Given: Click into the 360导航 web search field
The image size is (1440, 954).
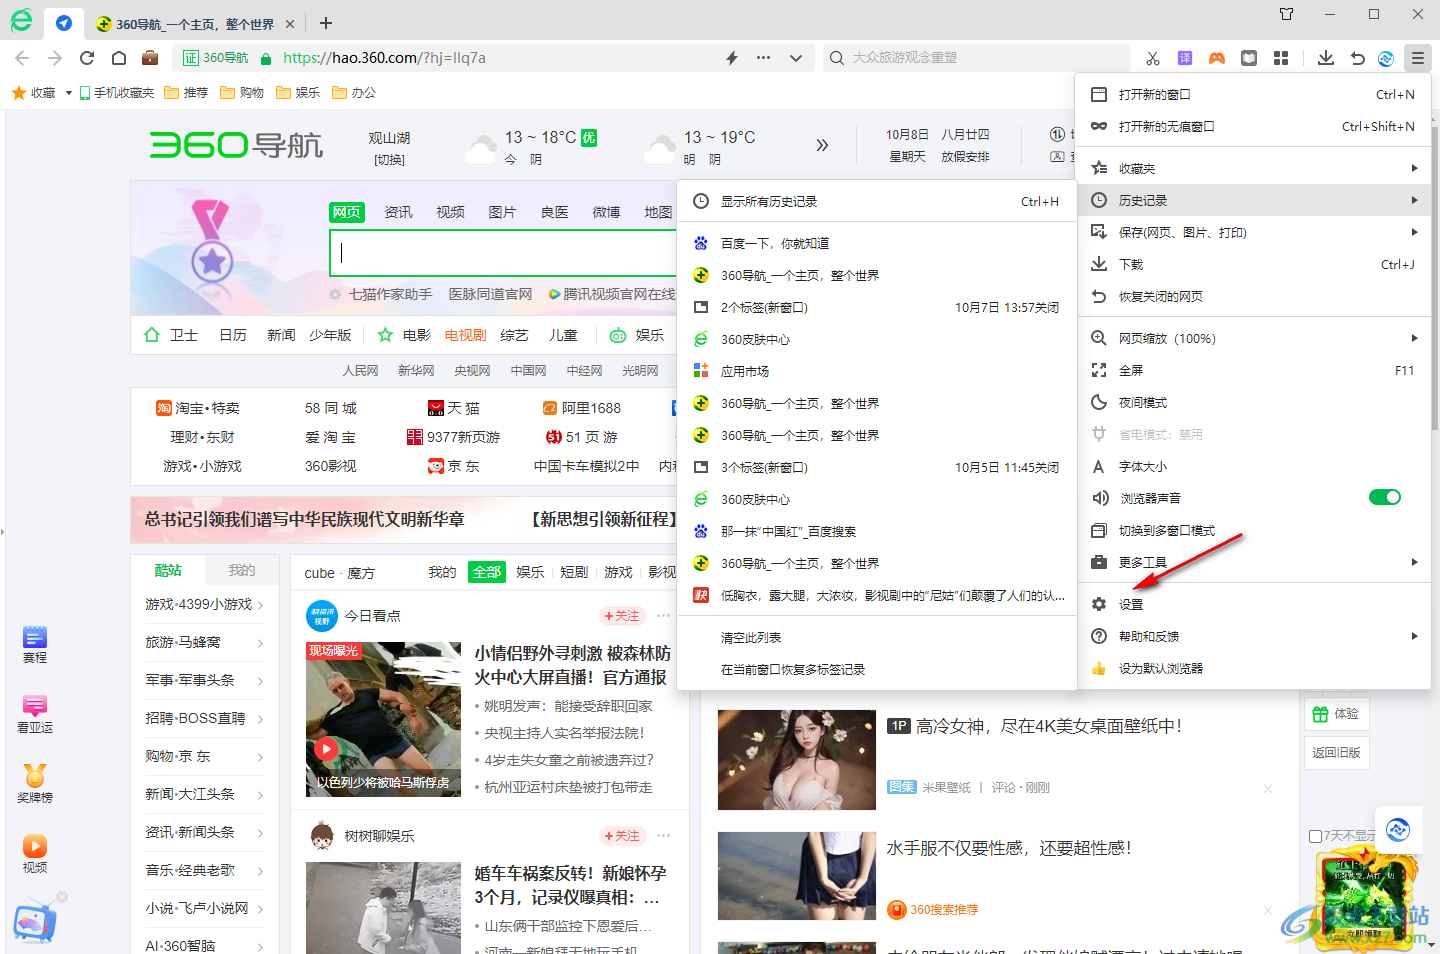Looking at the screenshot, I should 503,253.
